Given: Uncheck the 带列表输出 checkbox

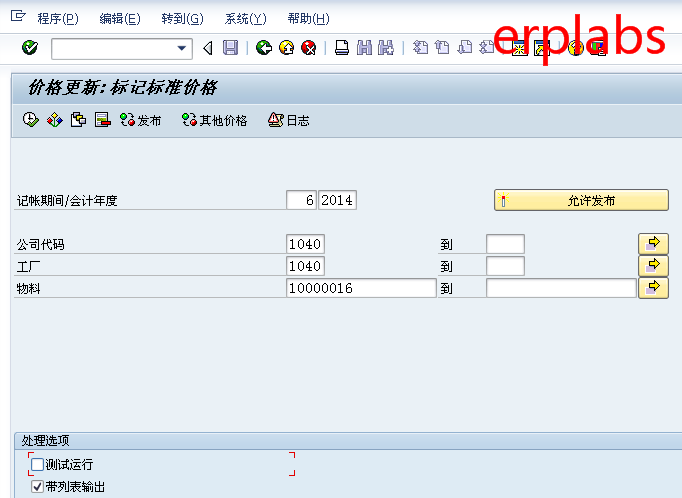Looking at the screenshot, I should point(37,486).
